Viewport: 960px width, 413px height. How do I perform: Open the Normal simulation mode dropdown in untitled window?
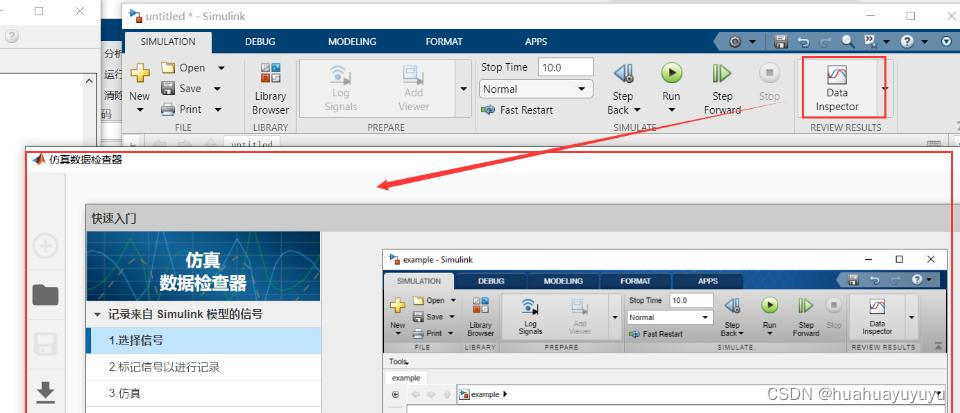click(536, 89)
